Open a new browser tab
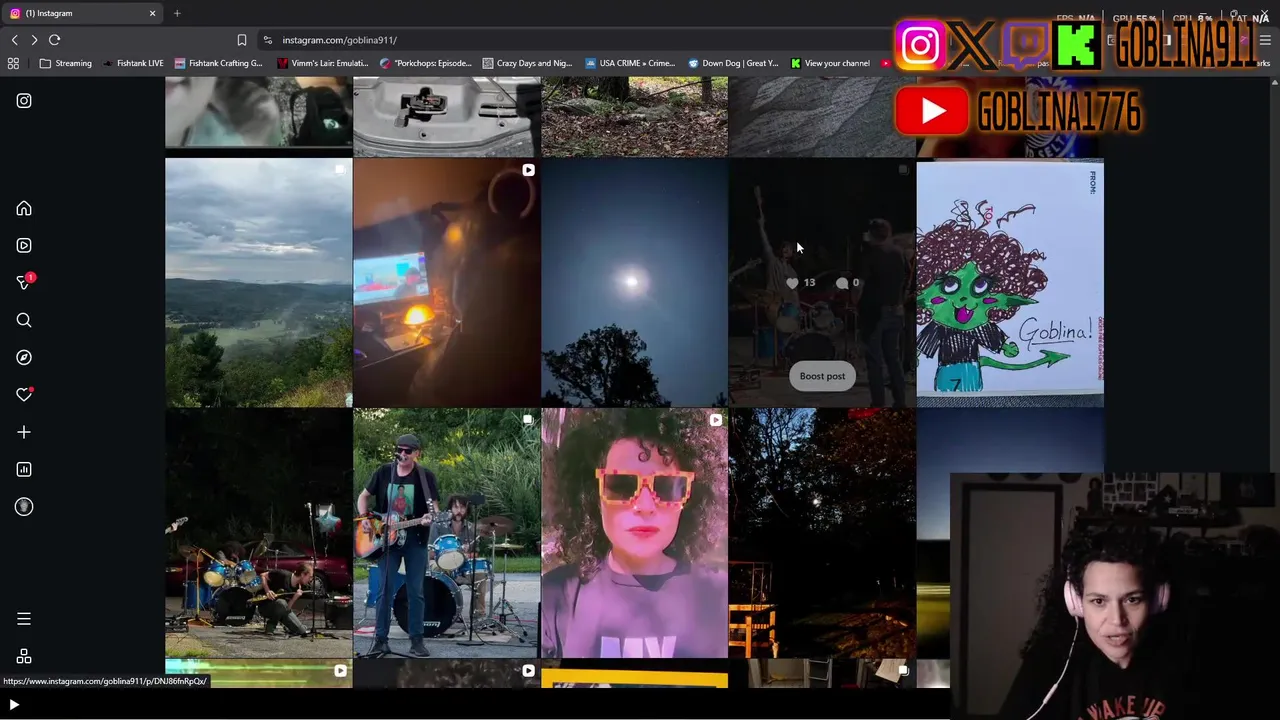1280x720 pixels. coord(177,13)
